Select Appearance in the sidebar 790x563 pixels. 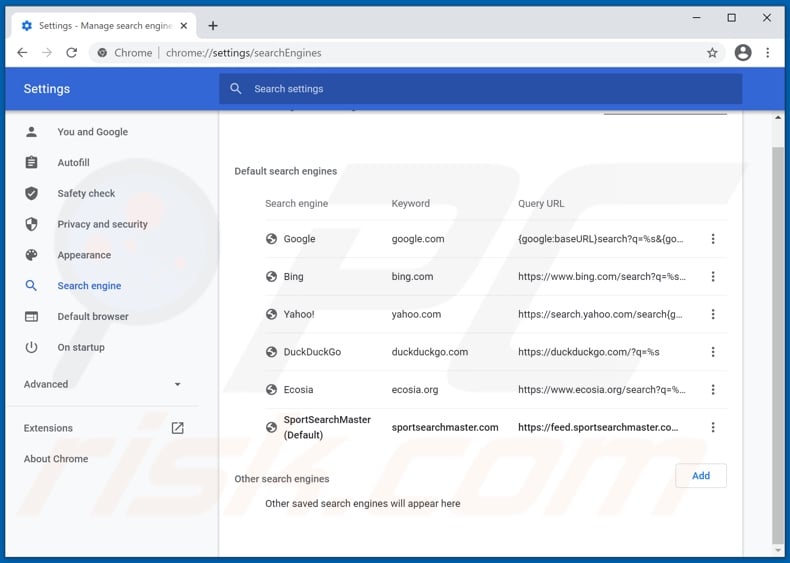click(x=84, y=255)
